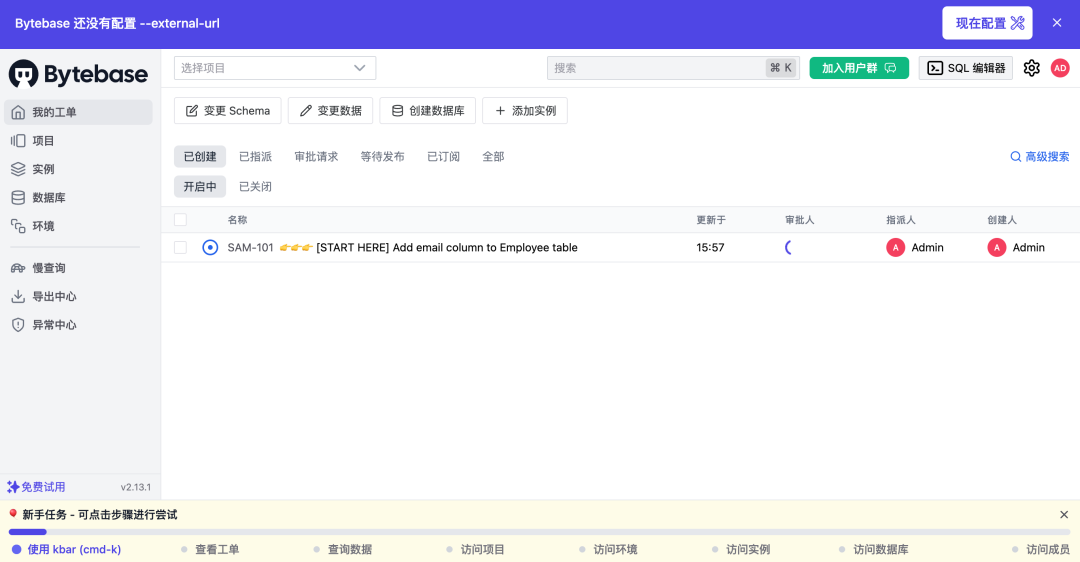Click the AD user avatar

point(1060,68)
